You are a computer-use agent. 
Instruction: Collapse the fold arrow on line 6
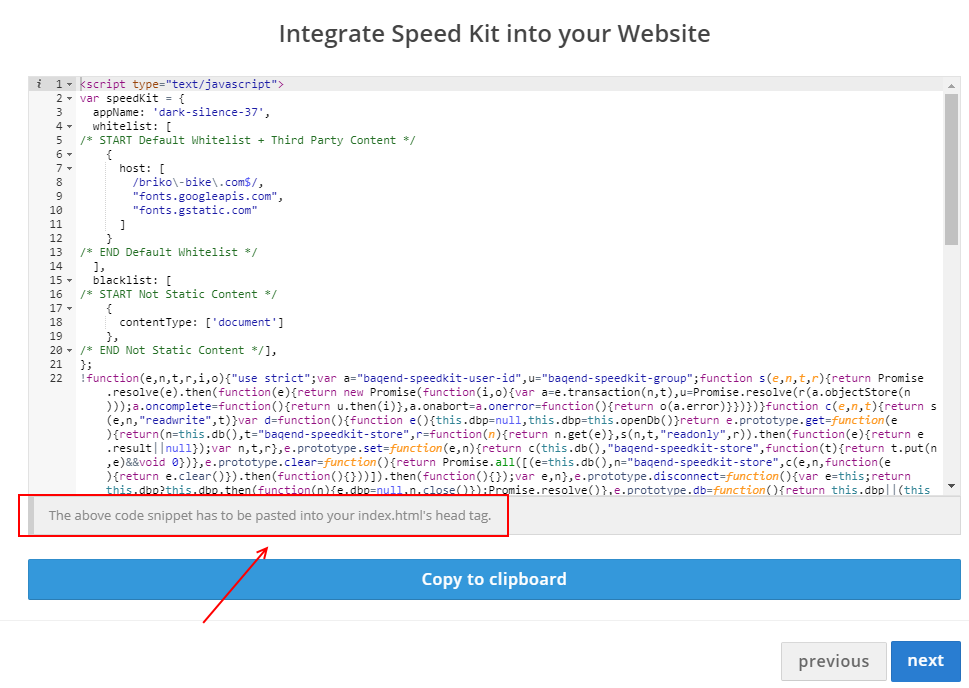coord(69,155)
